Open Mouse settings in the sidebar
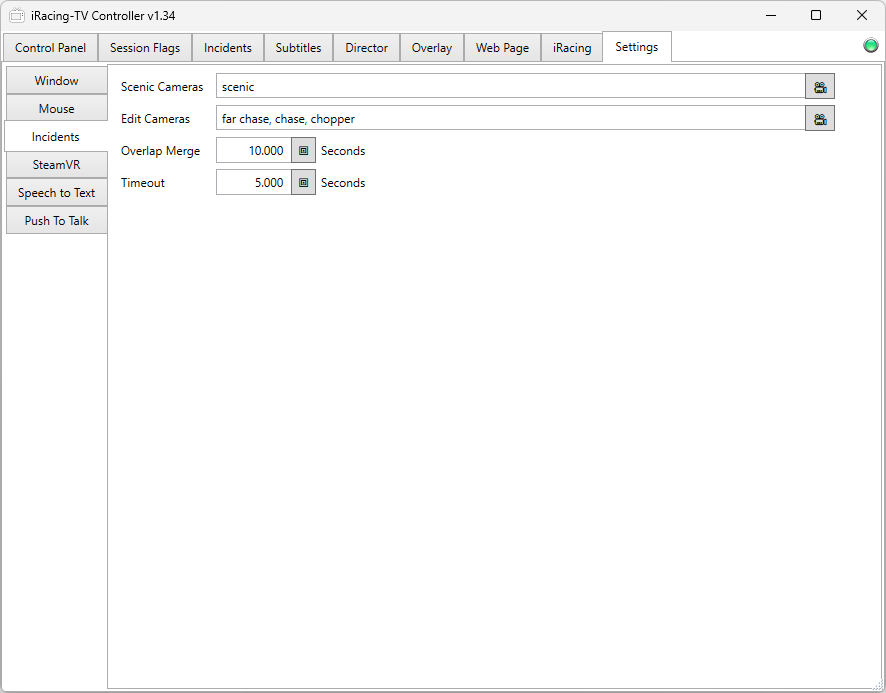 pos(57,109)
